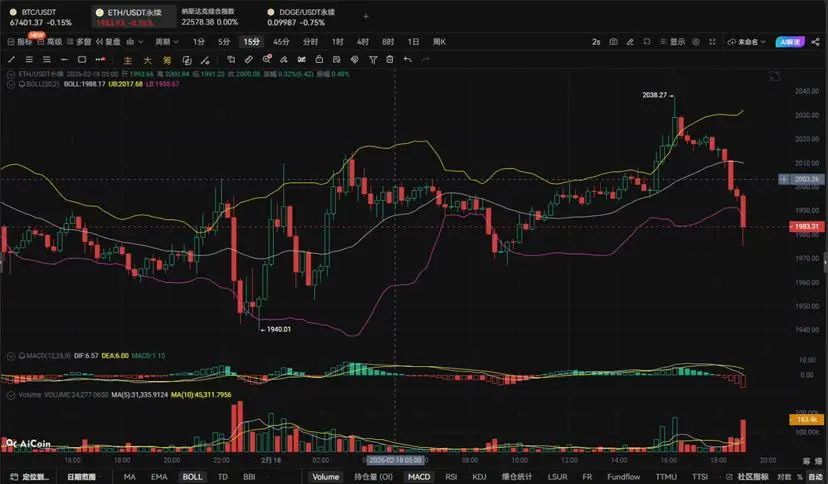Click the 定位到 locate button
This screenshot has width=828, height=484.
point(30,477)
